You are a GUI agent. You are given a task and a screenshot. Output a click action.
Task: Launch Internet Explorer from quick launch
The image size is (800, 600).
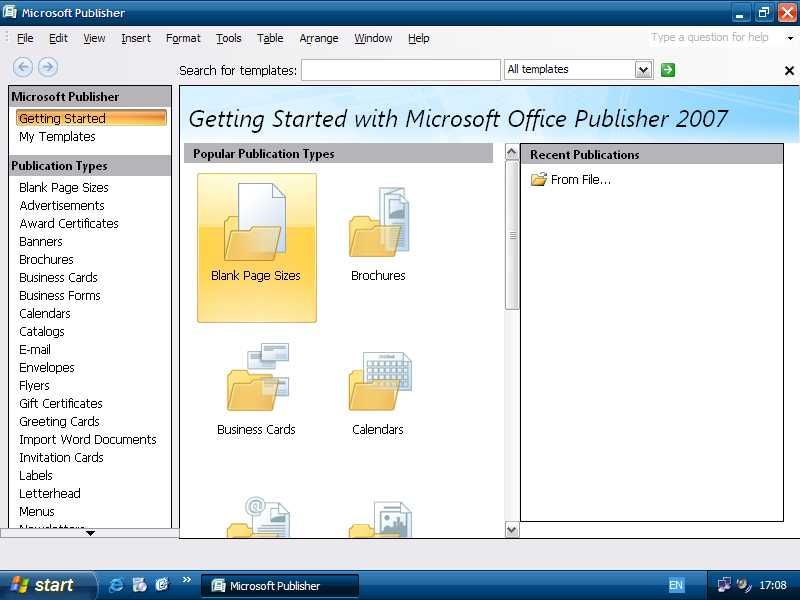(x=116, y=584)
